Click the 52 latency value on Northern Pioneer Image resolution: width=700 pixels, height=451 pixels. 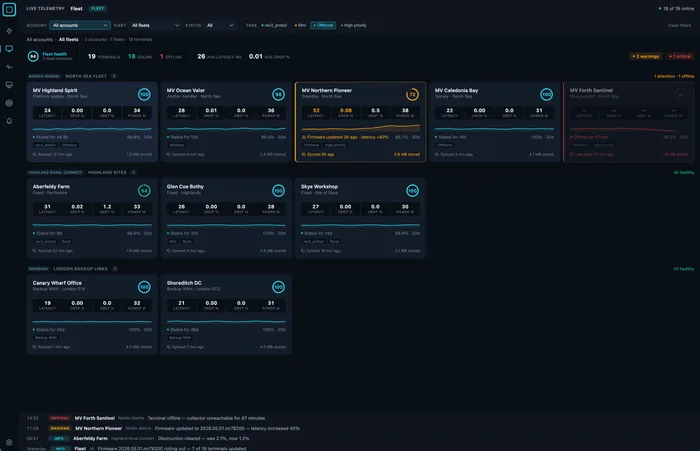pyautogui.click(x=316, y=110)
